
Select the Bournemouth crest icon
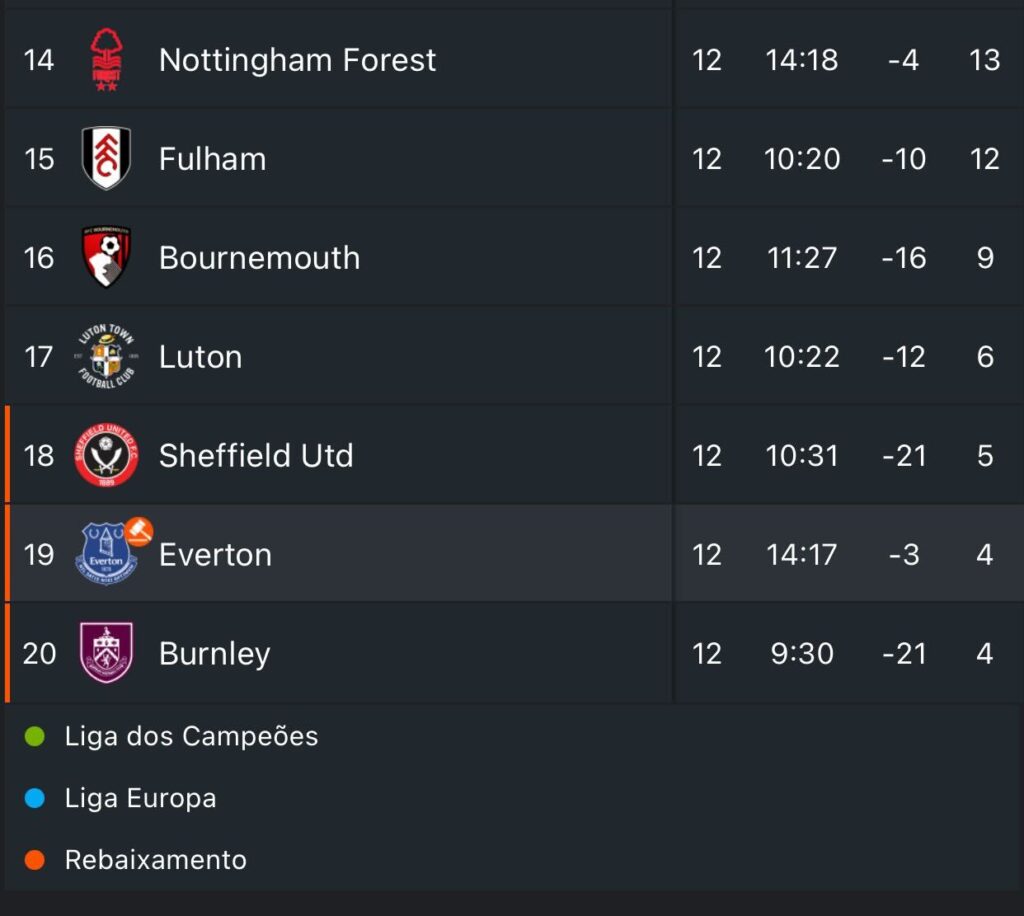[106, 257]
